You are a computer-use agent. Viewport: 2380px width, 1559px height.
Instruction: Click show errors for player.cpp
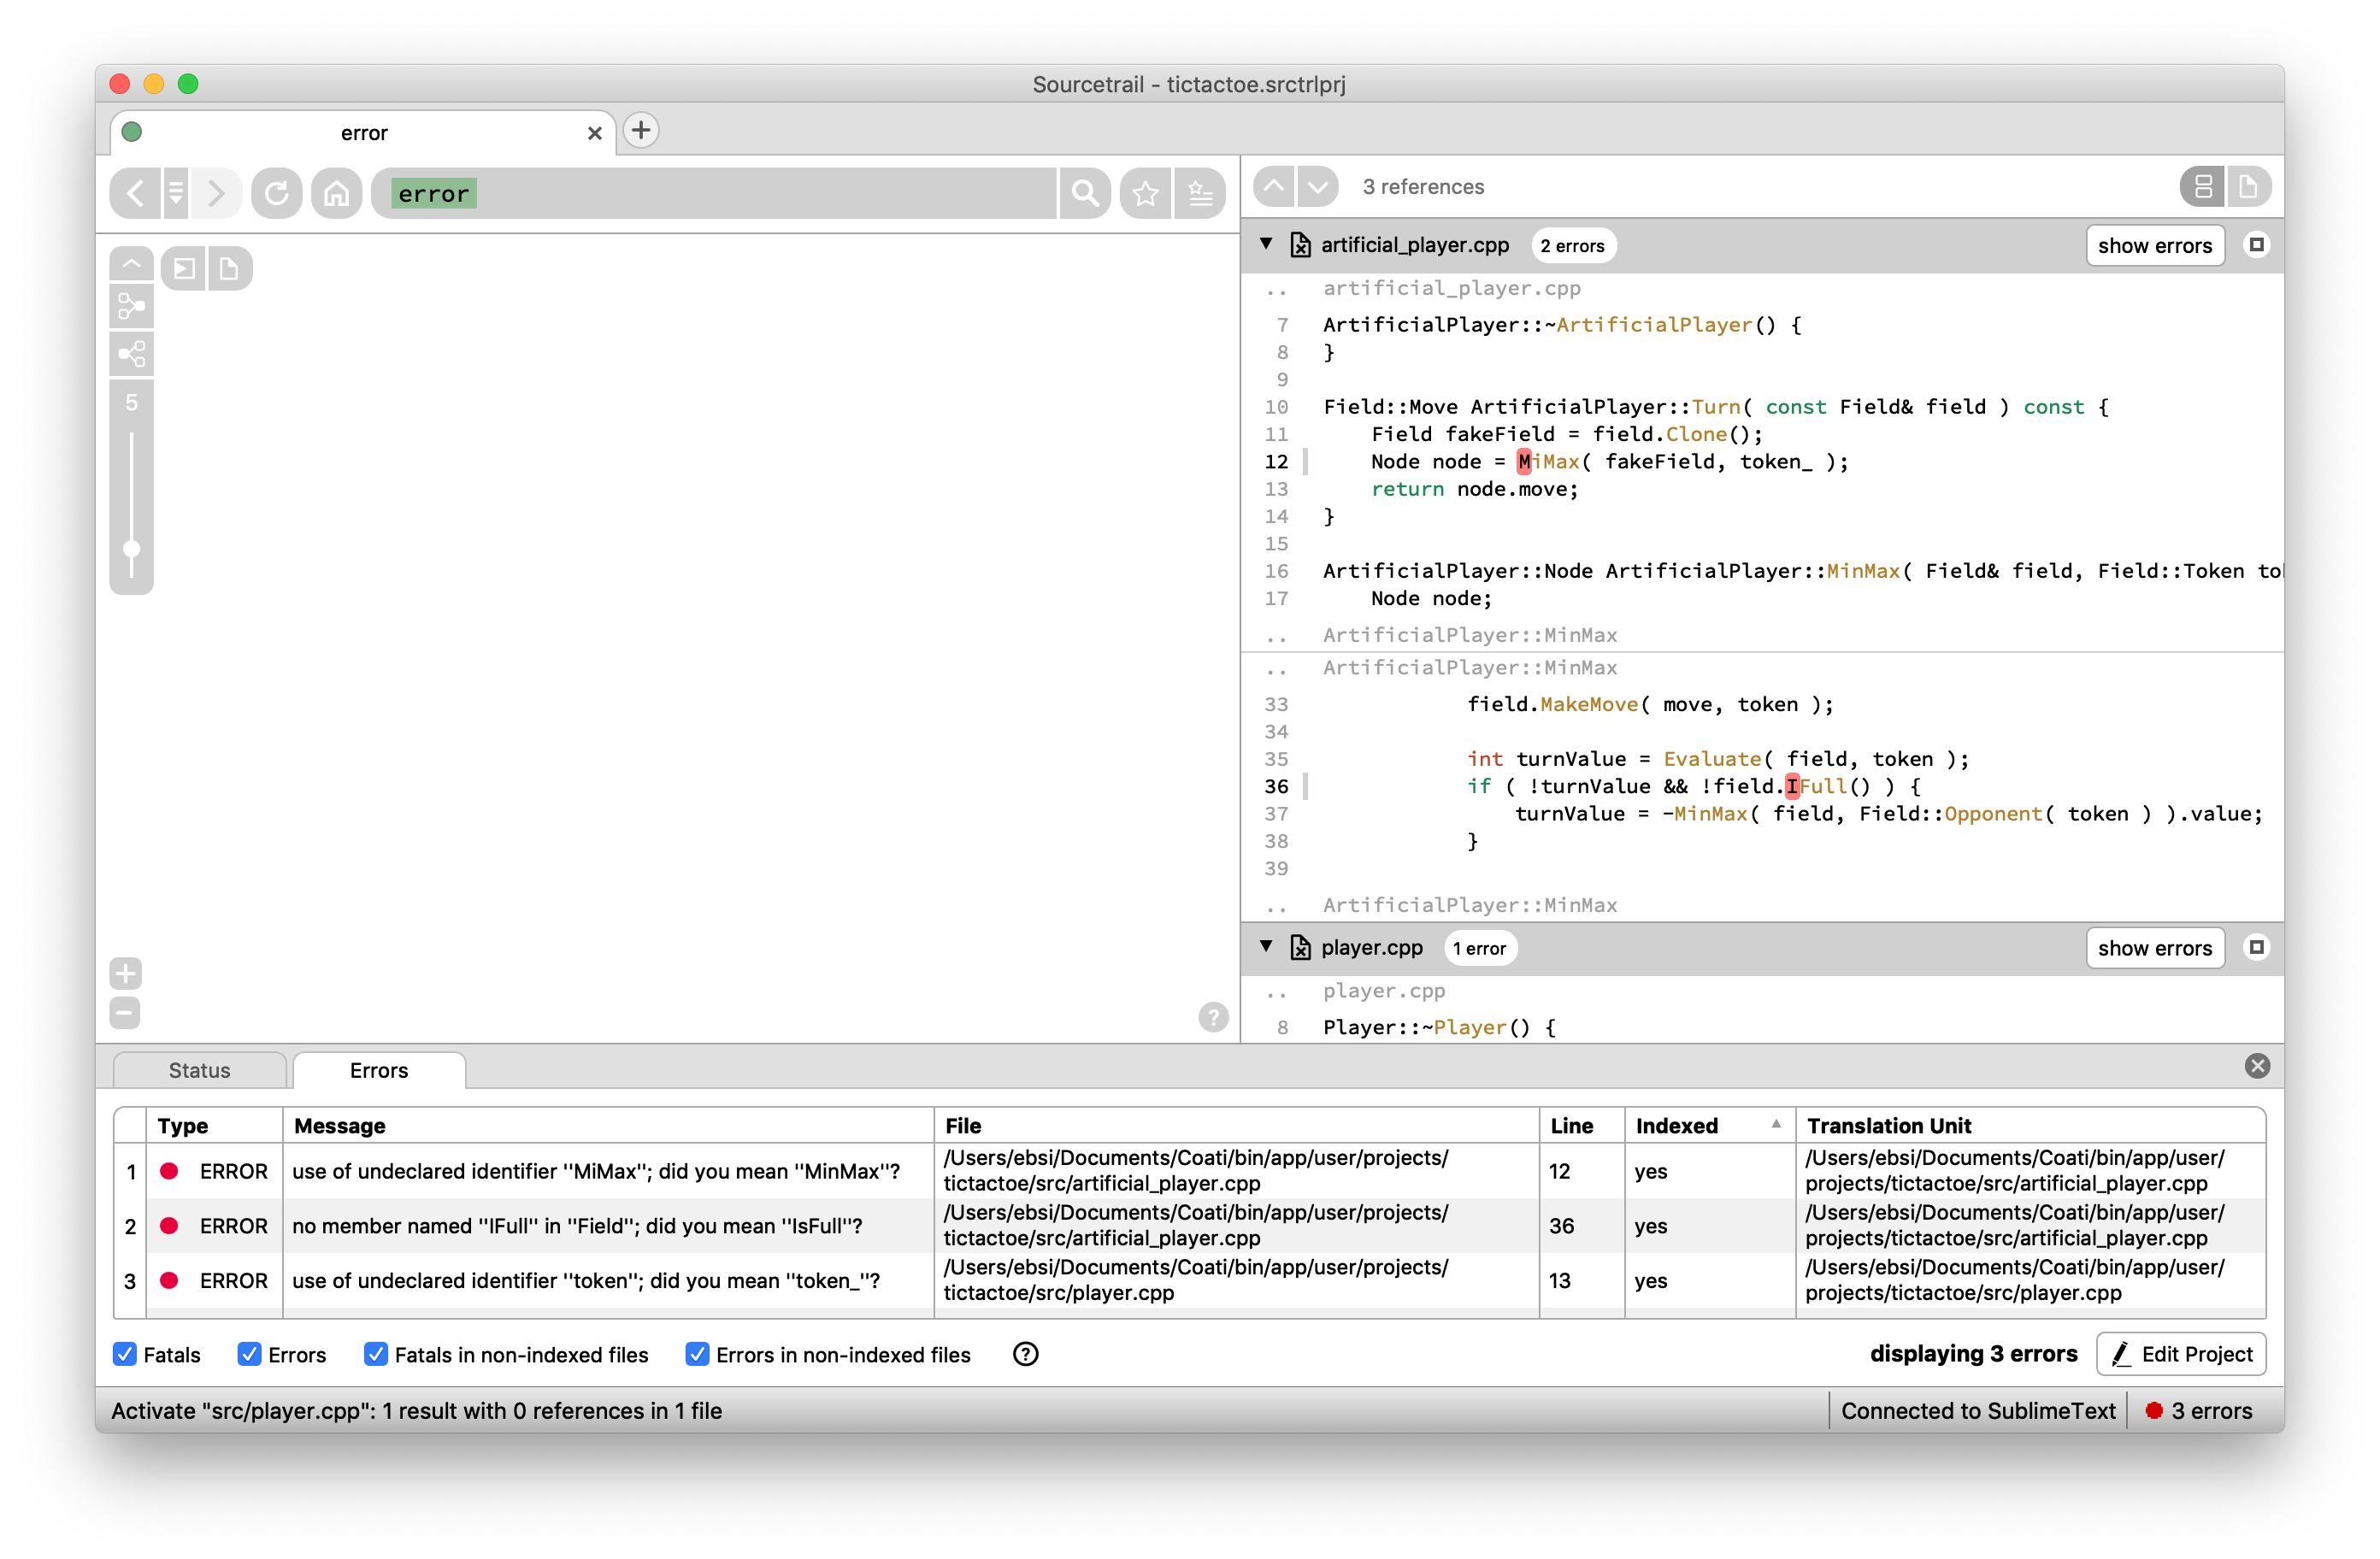point(2155,948)
